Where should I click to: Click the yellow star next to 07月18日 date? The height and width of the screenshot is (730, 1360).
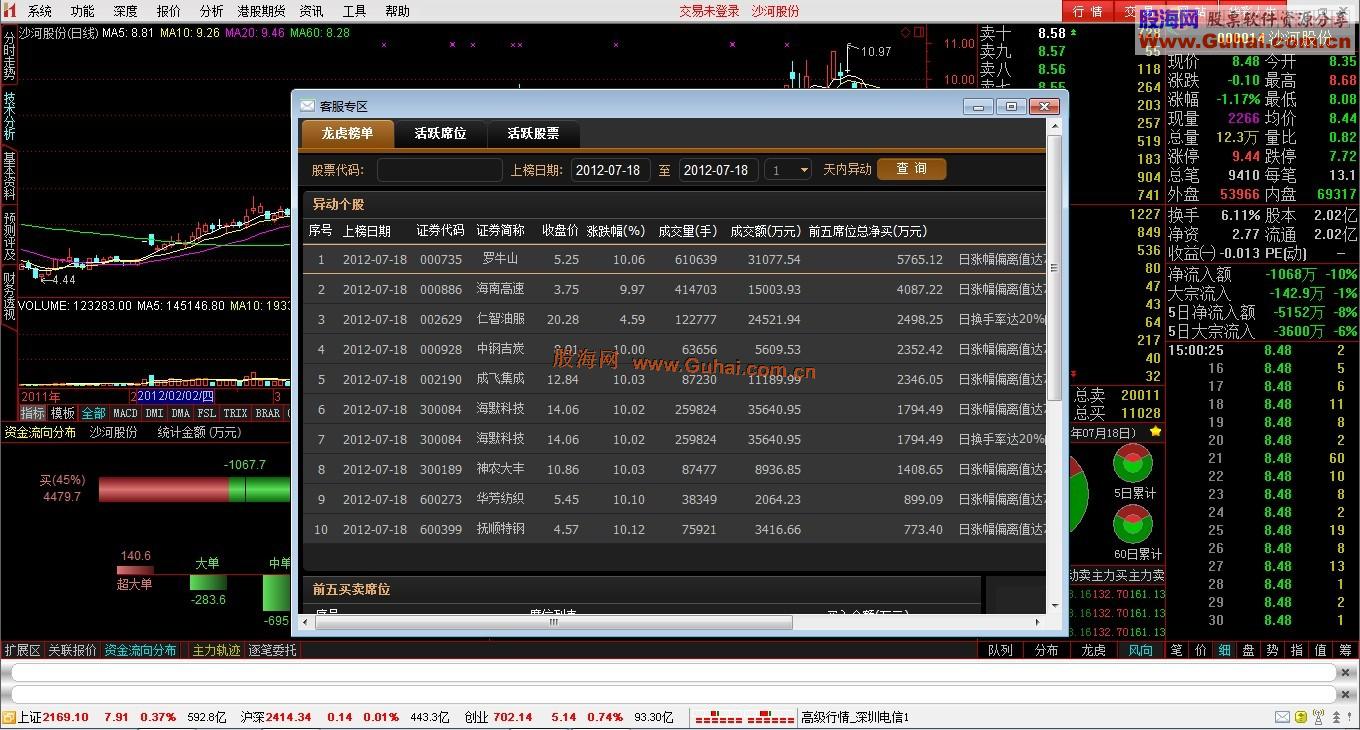[1156, 432]
